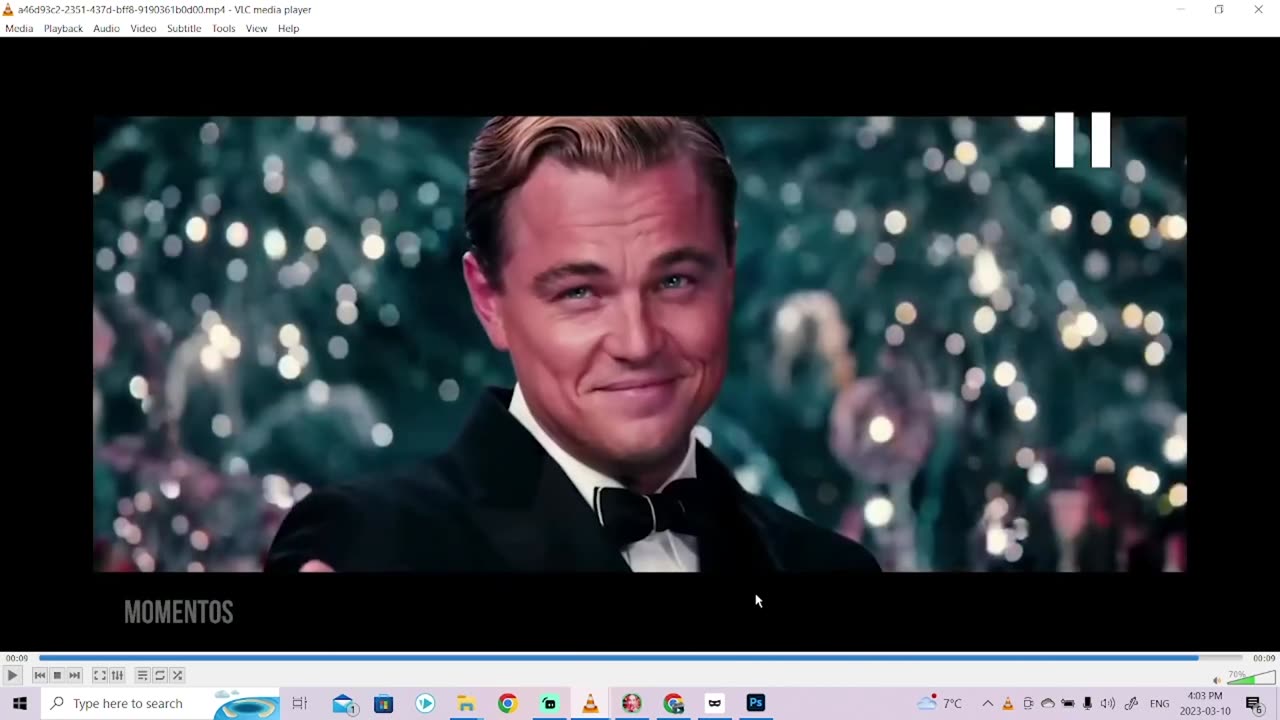Viewport: 1280px width, 720px height.
Task: Open the Video menu
Action: pos(143,28)
